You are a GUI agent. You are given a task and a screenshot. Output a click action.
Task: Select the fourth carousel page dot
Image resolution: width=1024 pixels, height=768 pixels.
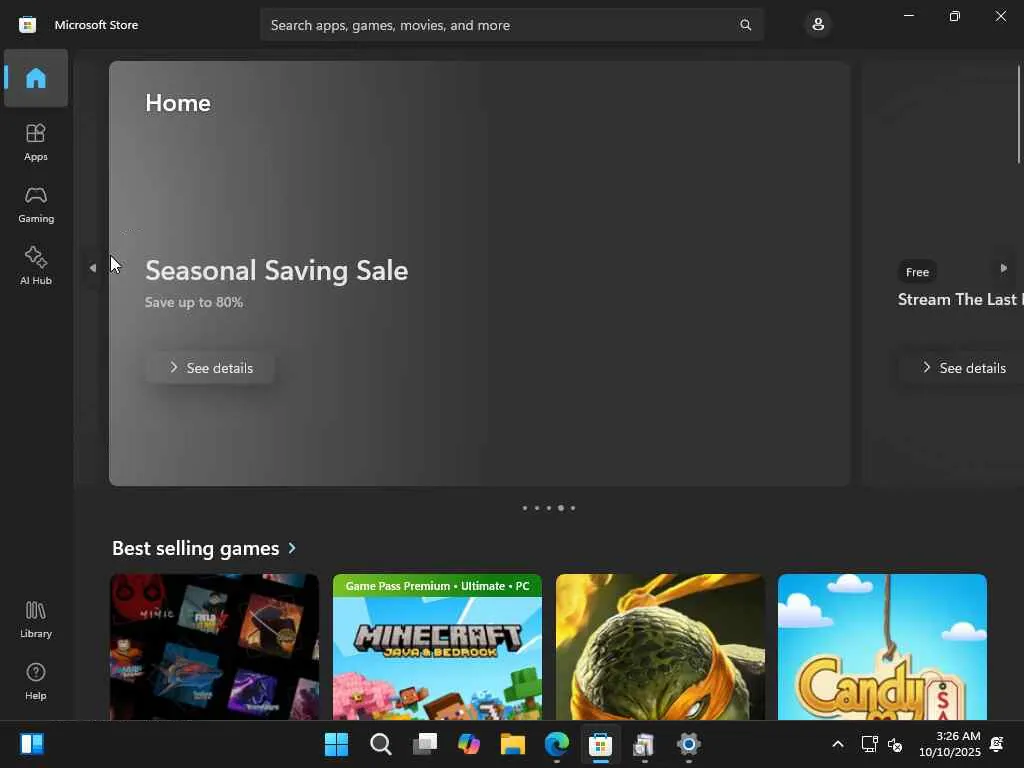(x=561, y=508)
